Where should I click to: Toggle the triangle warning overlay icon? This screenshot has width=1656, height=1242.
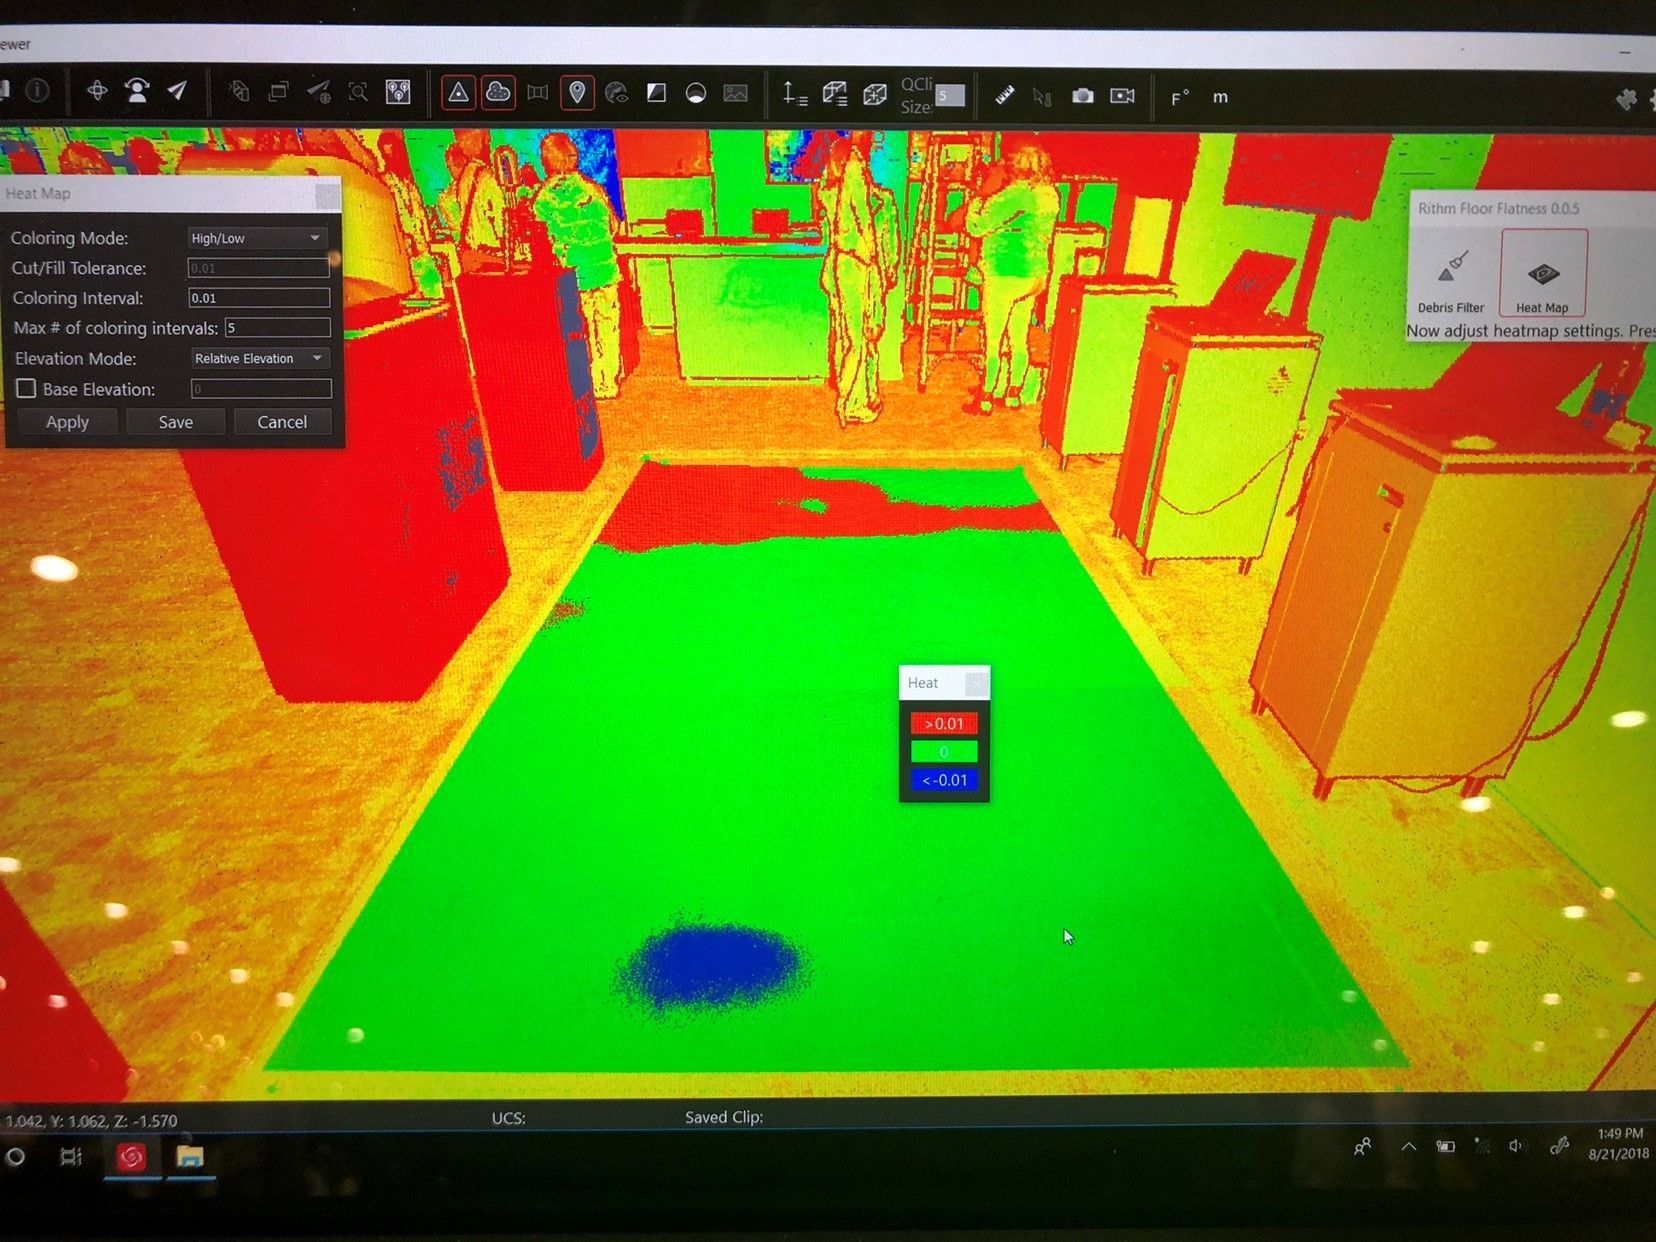click(x=458, y=93)
